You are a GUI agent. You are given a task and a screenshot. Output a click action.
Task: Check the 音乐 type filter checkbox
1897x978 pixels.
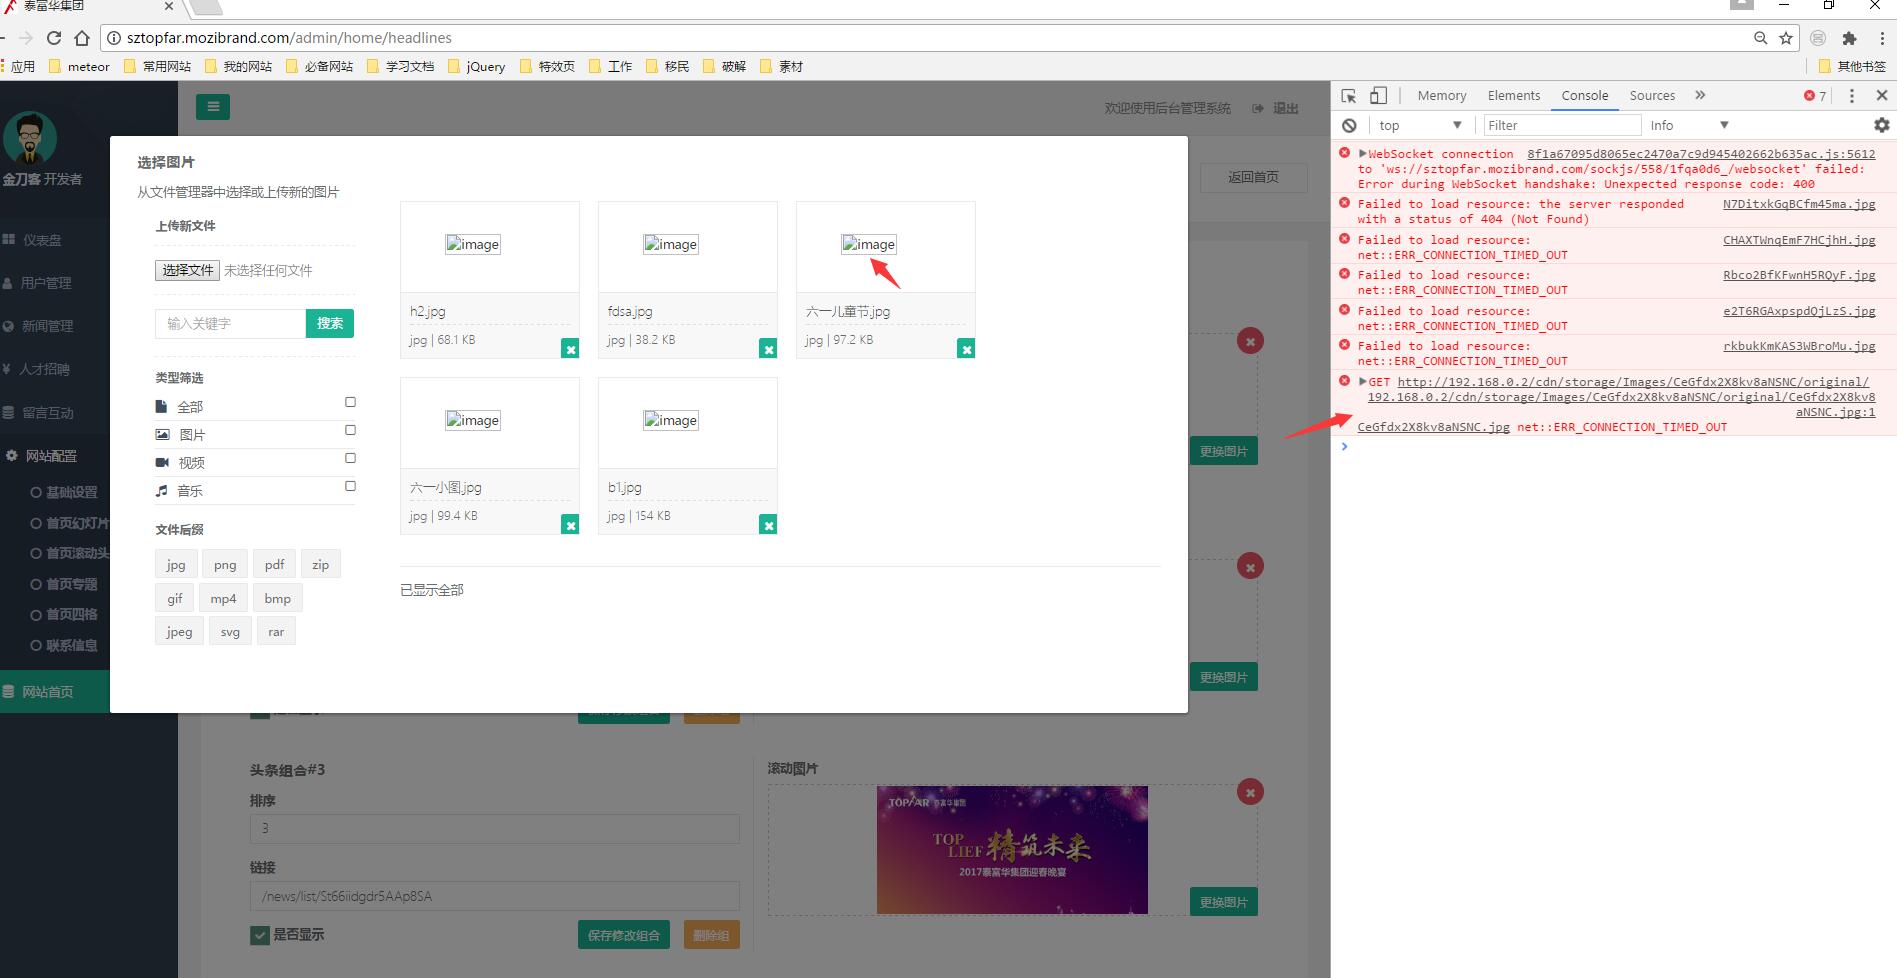click(350, 486)
